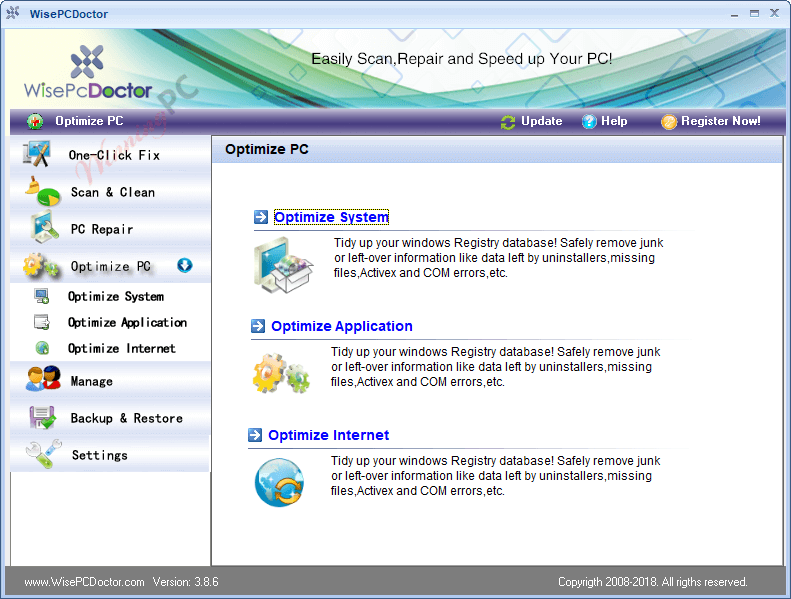Open Backup & Restore in sidebar

110,417
